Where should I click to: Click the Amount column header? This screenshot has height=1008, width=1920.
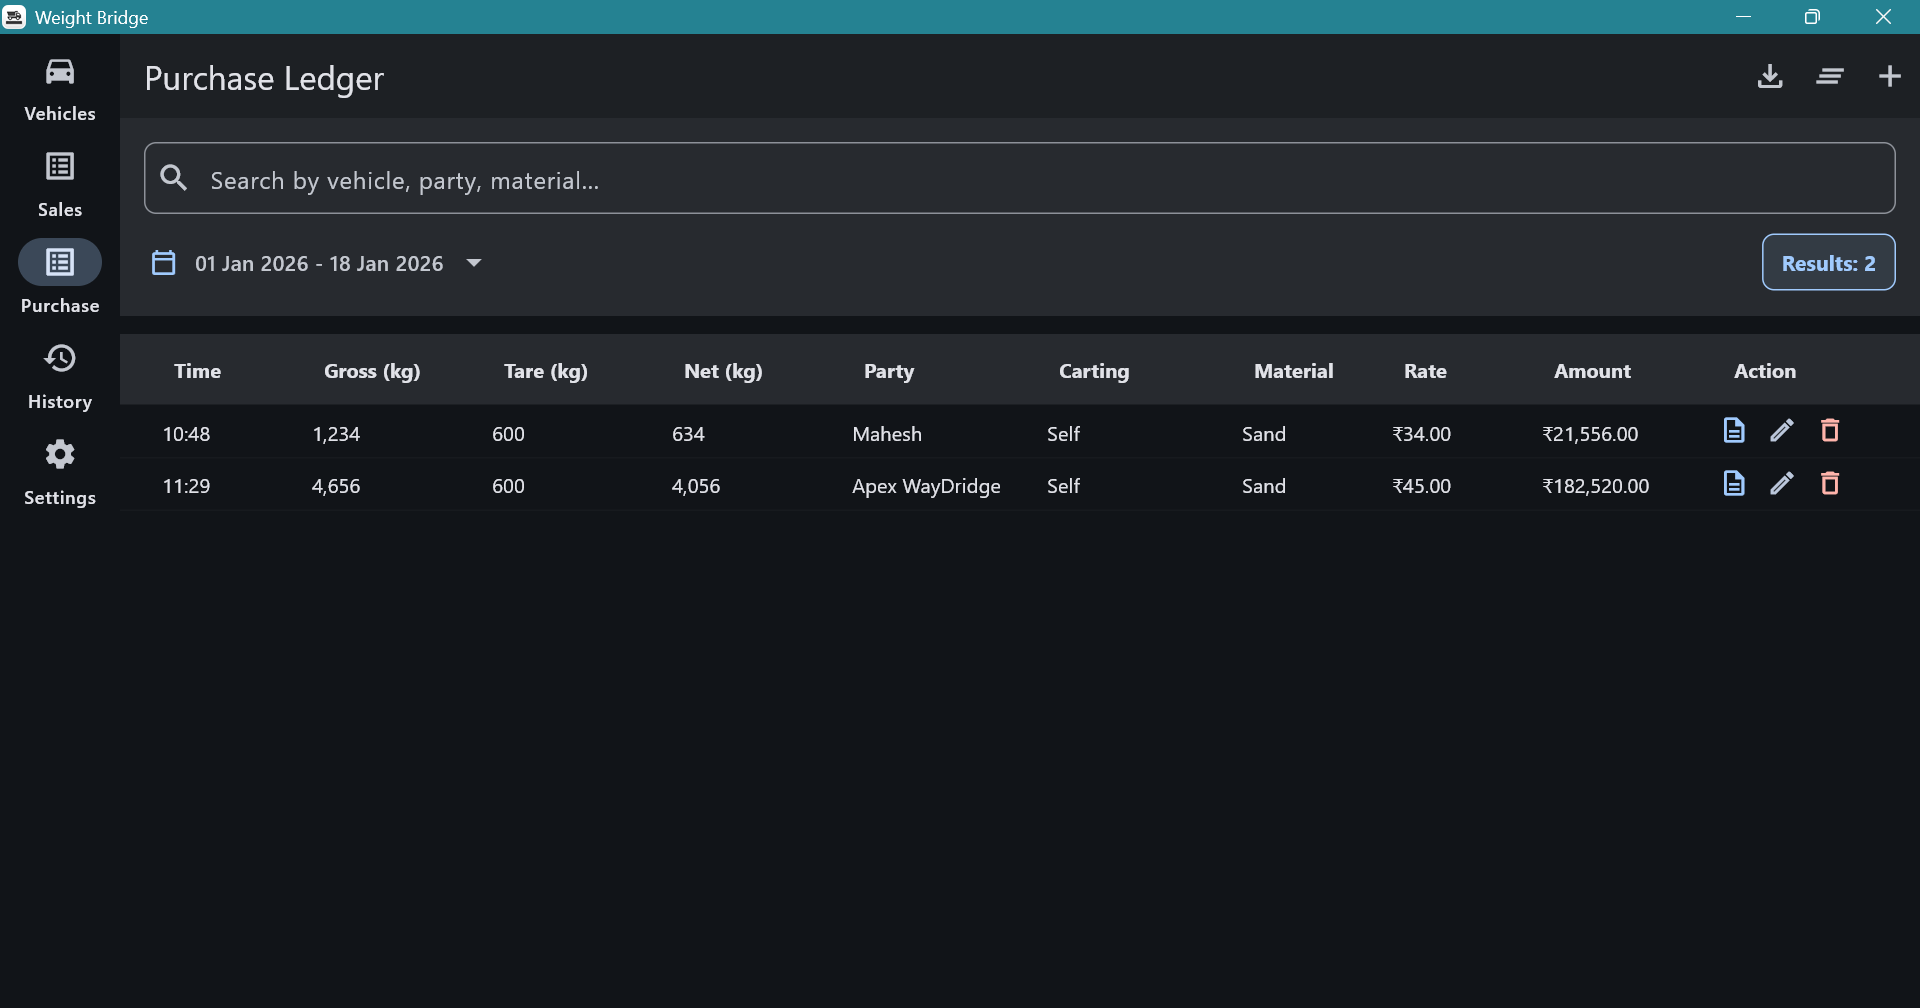click(x=1592, y=371)
